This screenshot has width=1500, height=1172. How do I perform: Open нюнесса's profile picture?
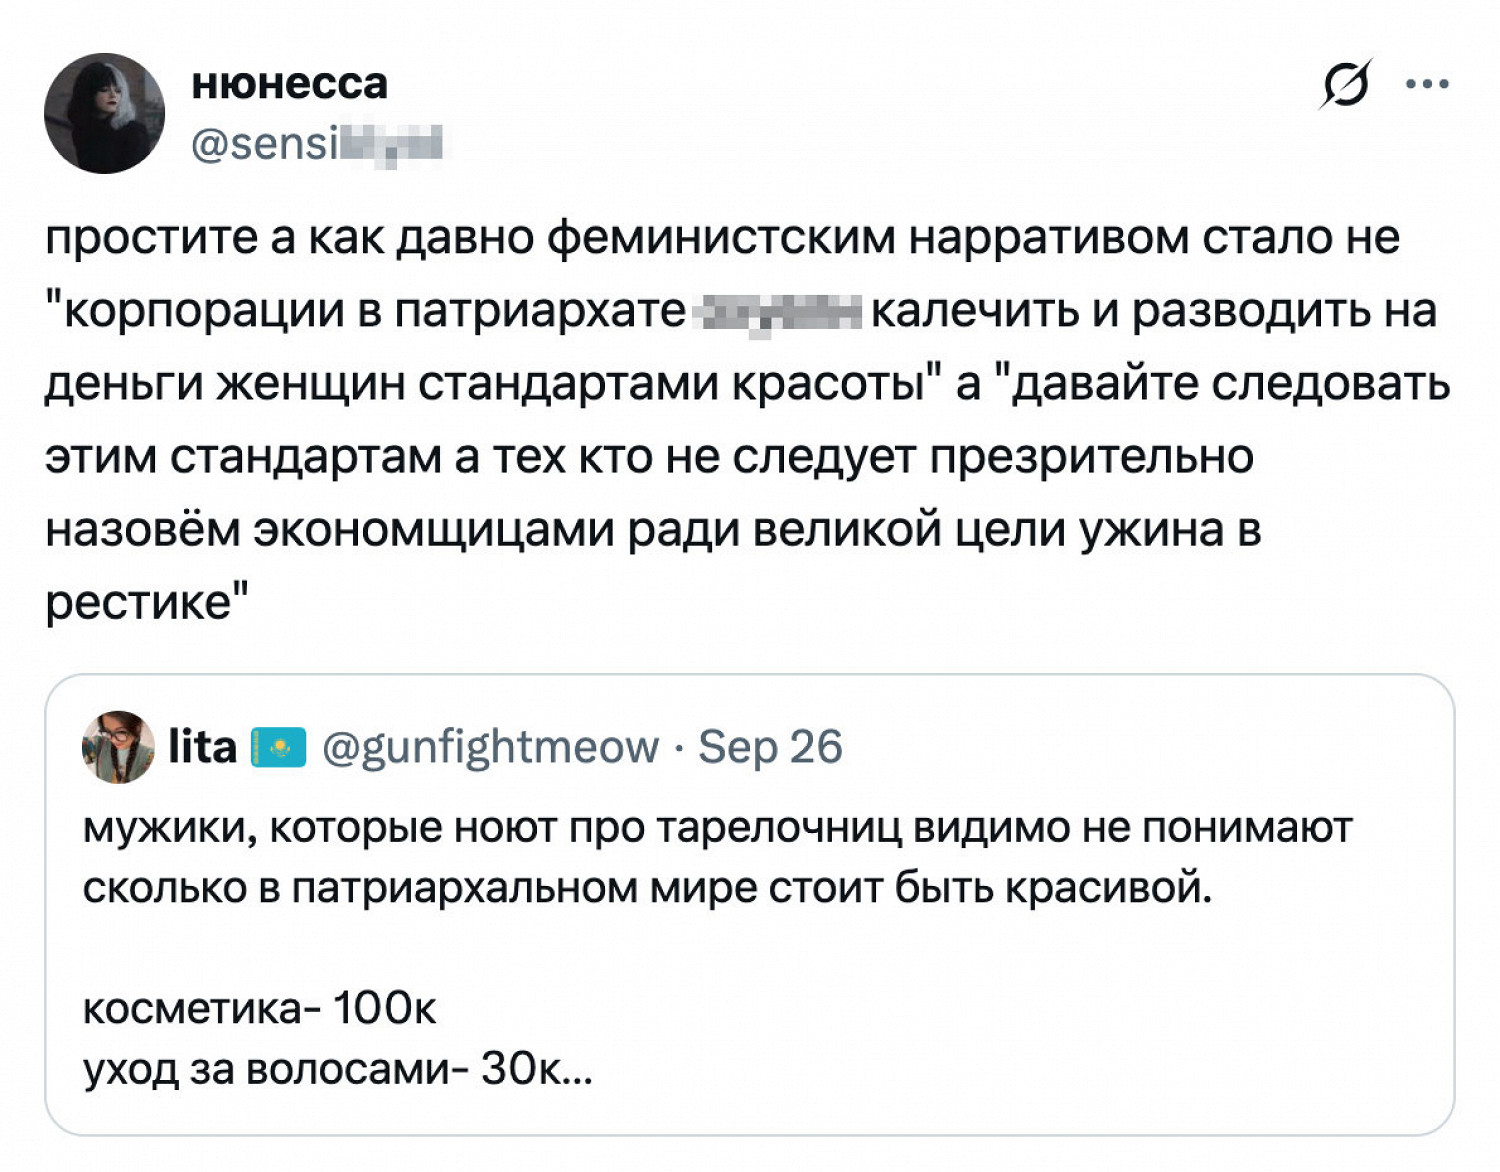104,113
